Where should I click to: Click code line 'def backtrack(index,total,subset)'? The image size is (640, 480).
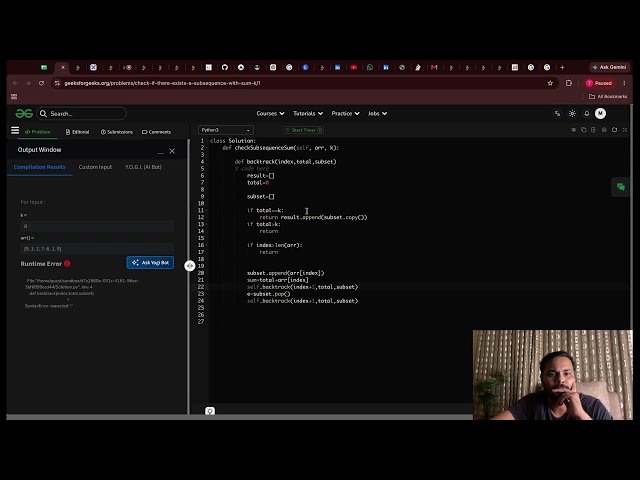(x=285, y=162)
